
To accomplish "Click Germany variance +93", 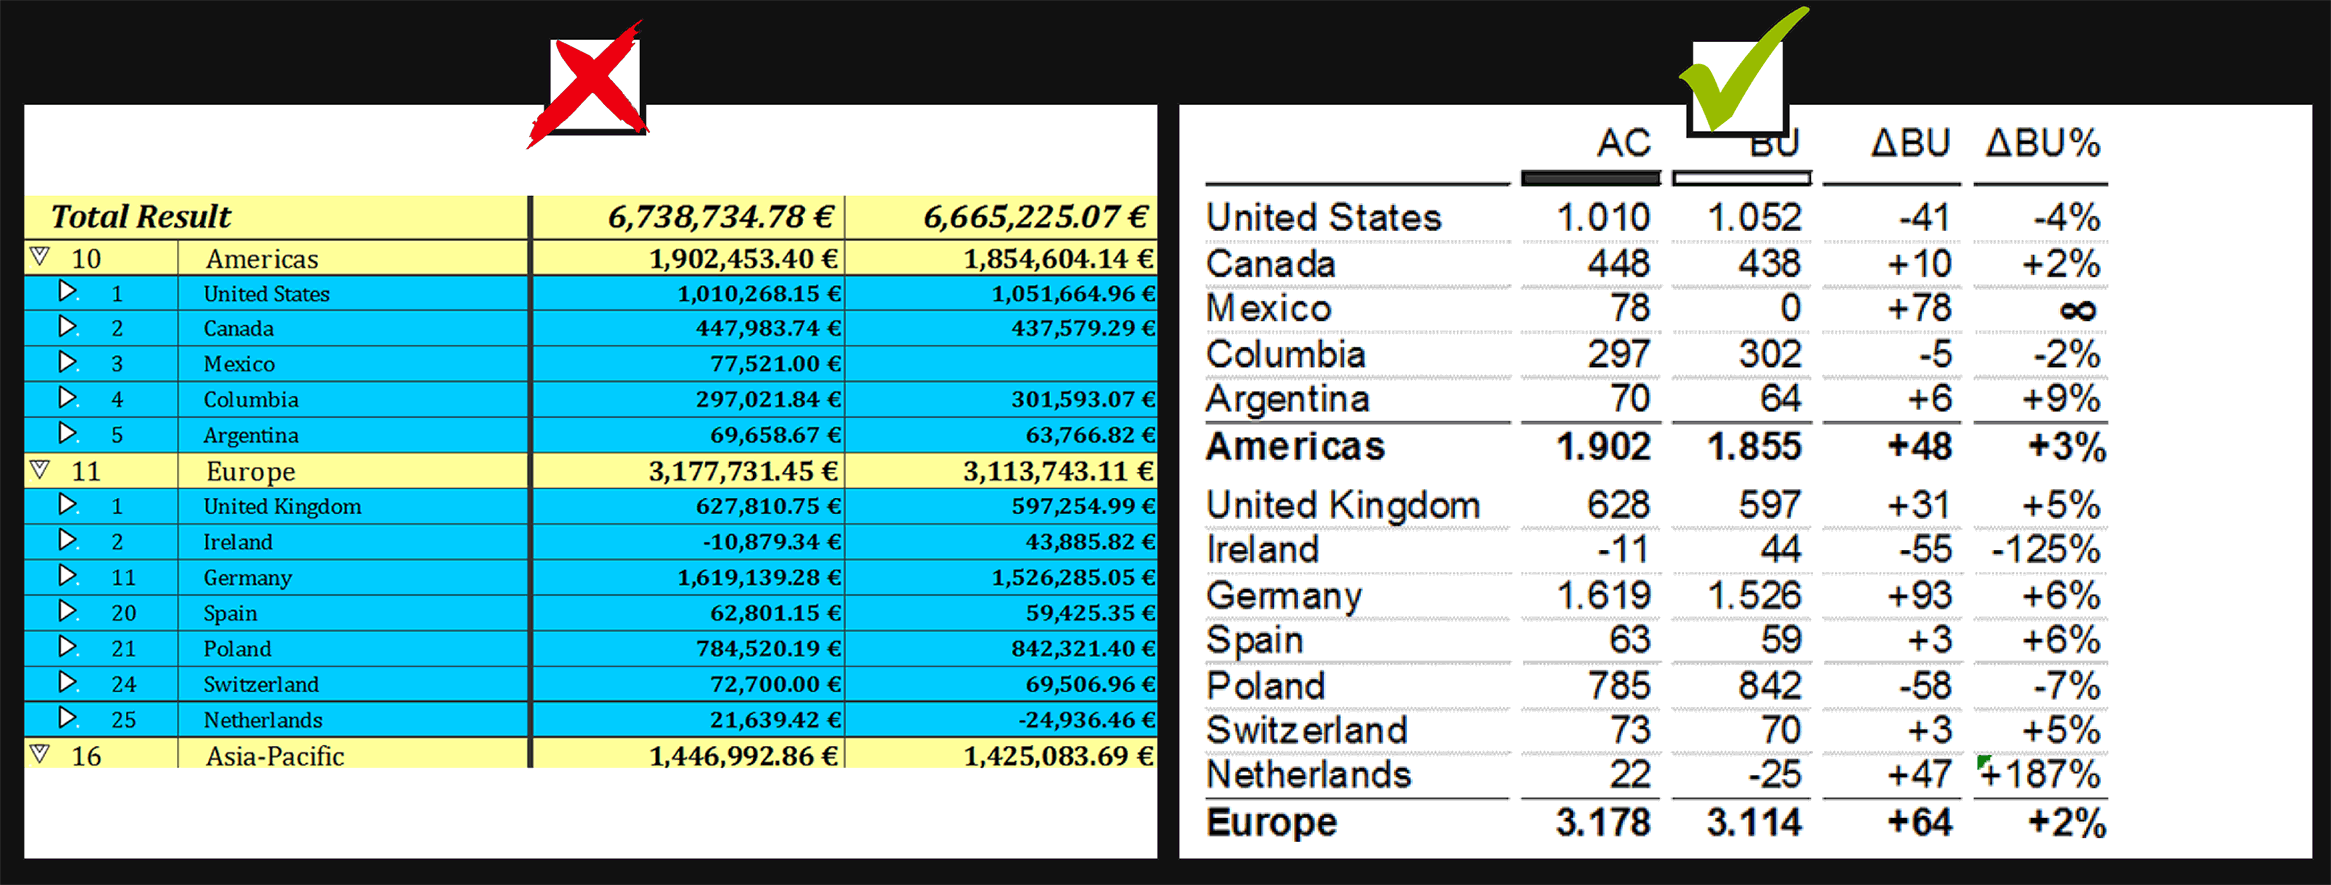I will [1919, 595].
